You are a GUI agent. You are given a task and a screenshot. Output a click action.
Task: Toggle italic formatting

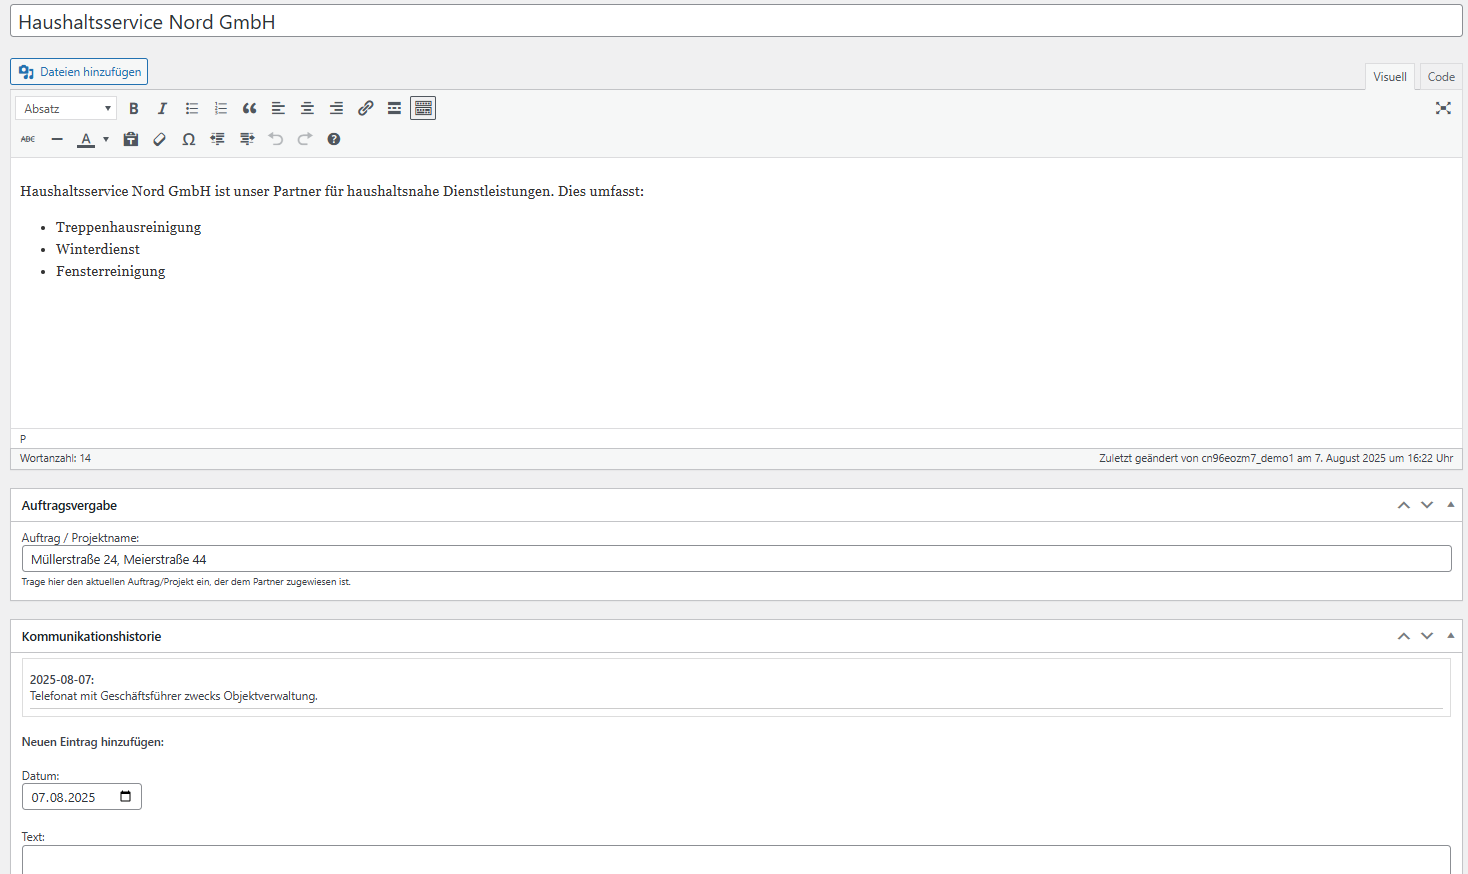point(162,108)
